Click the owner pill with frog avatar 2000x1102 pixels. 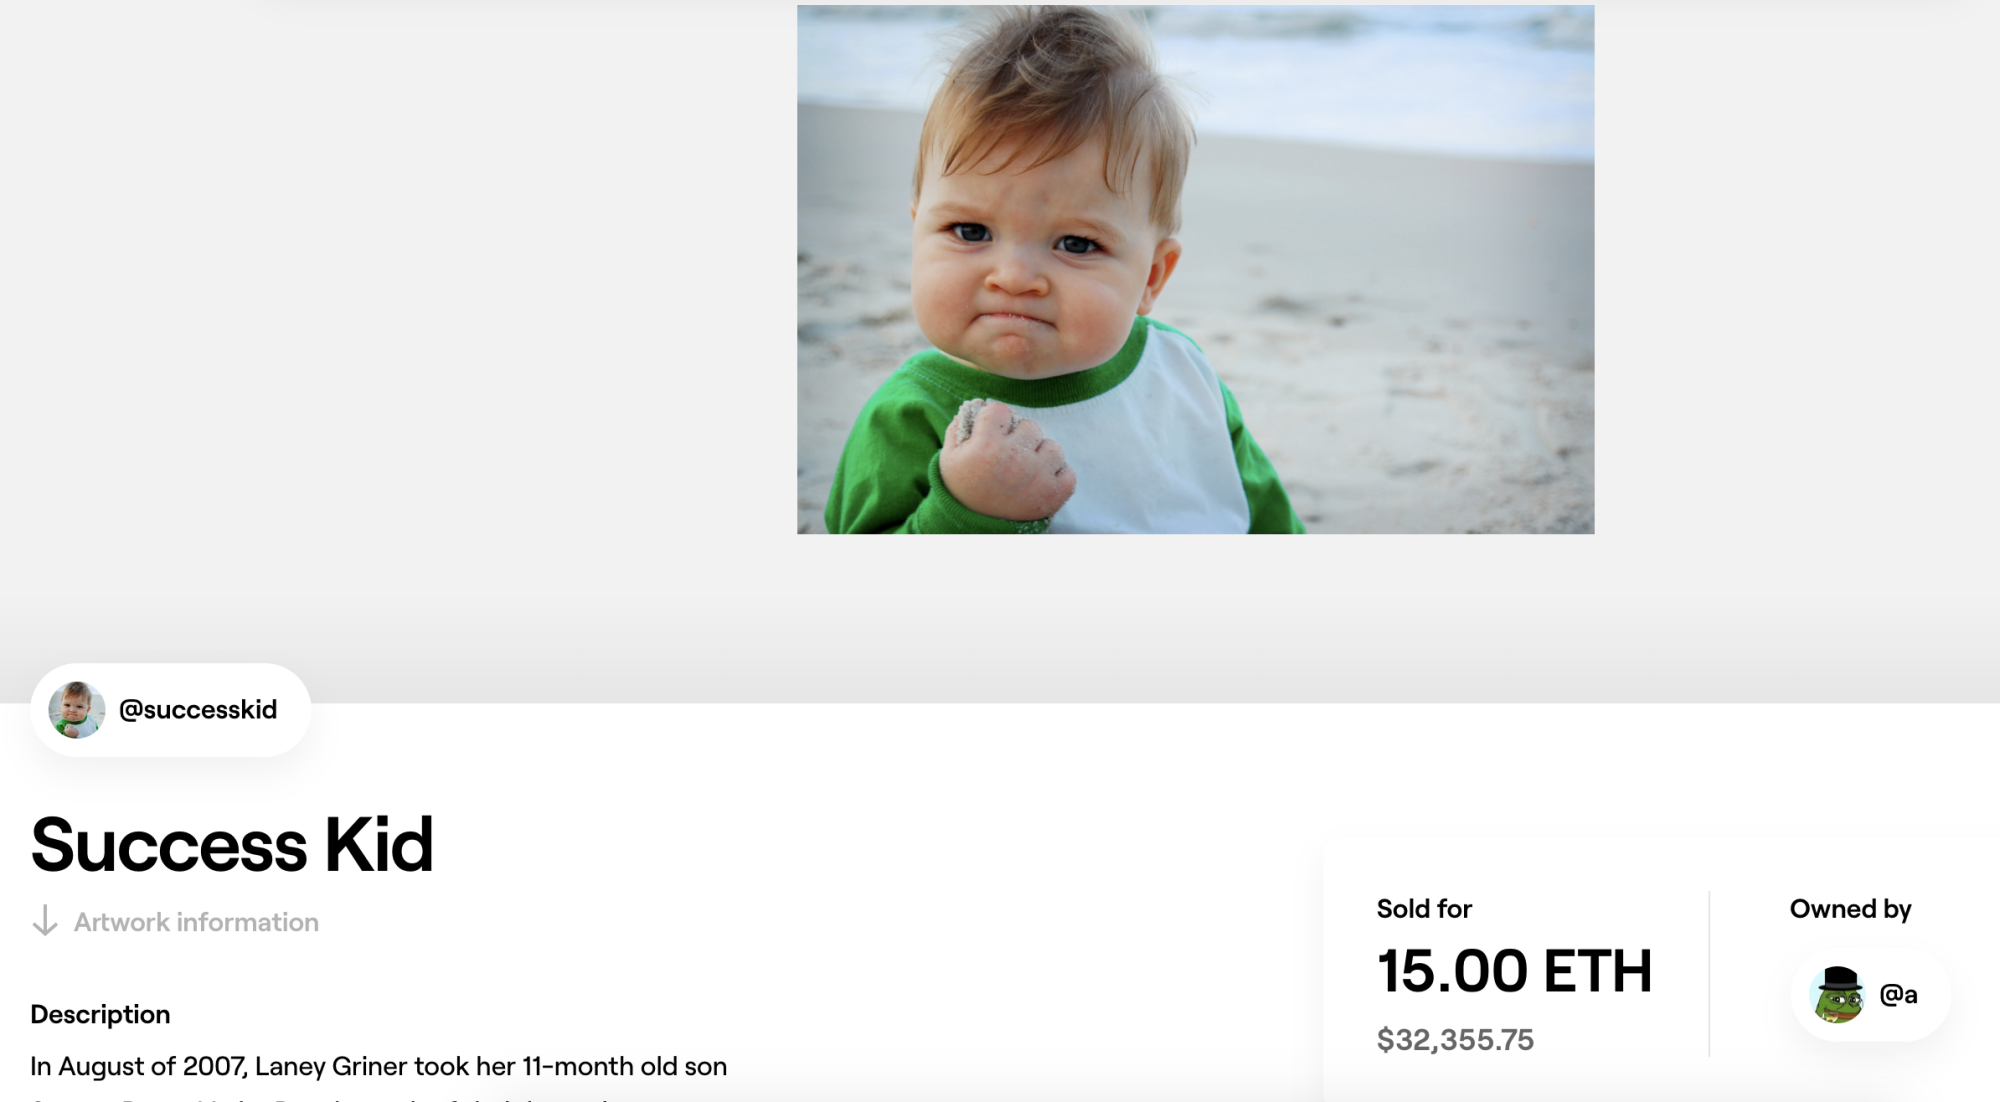coord(1871,995)
